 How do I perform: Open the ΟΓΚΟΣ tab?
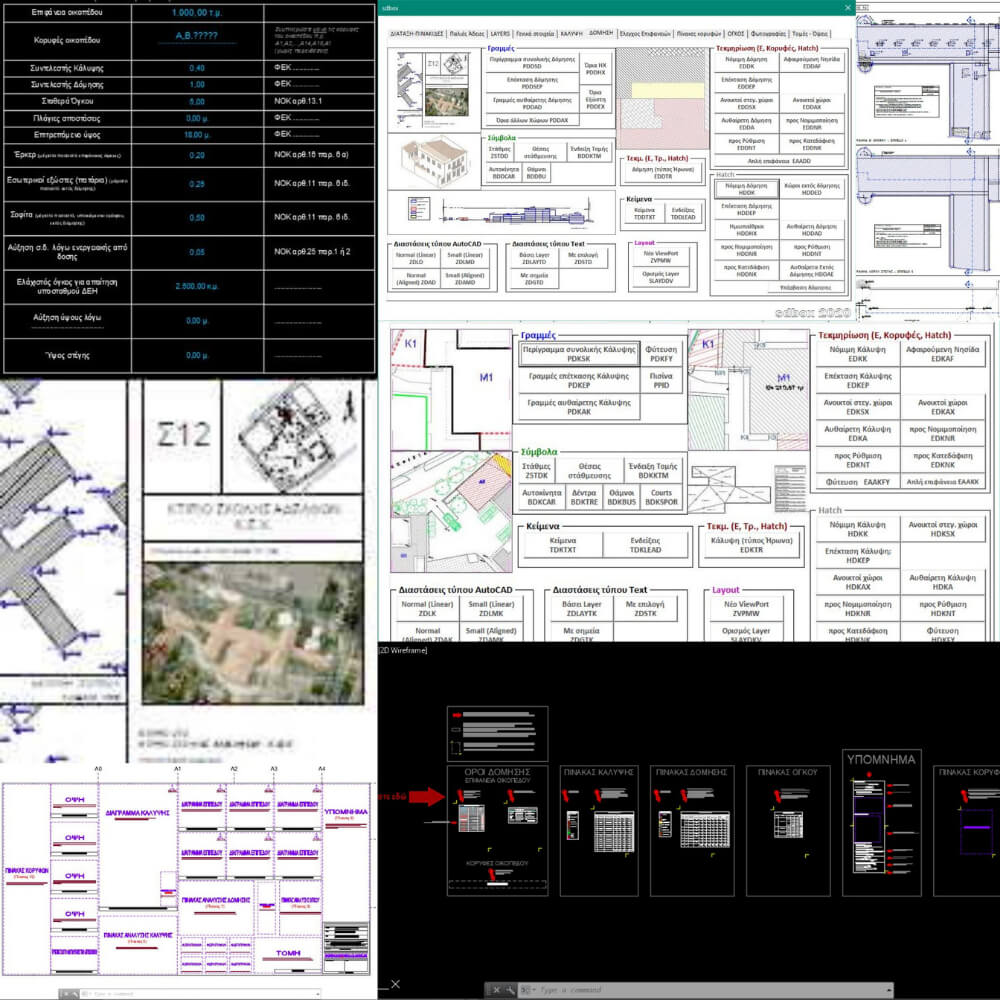point(736,33)
